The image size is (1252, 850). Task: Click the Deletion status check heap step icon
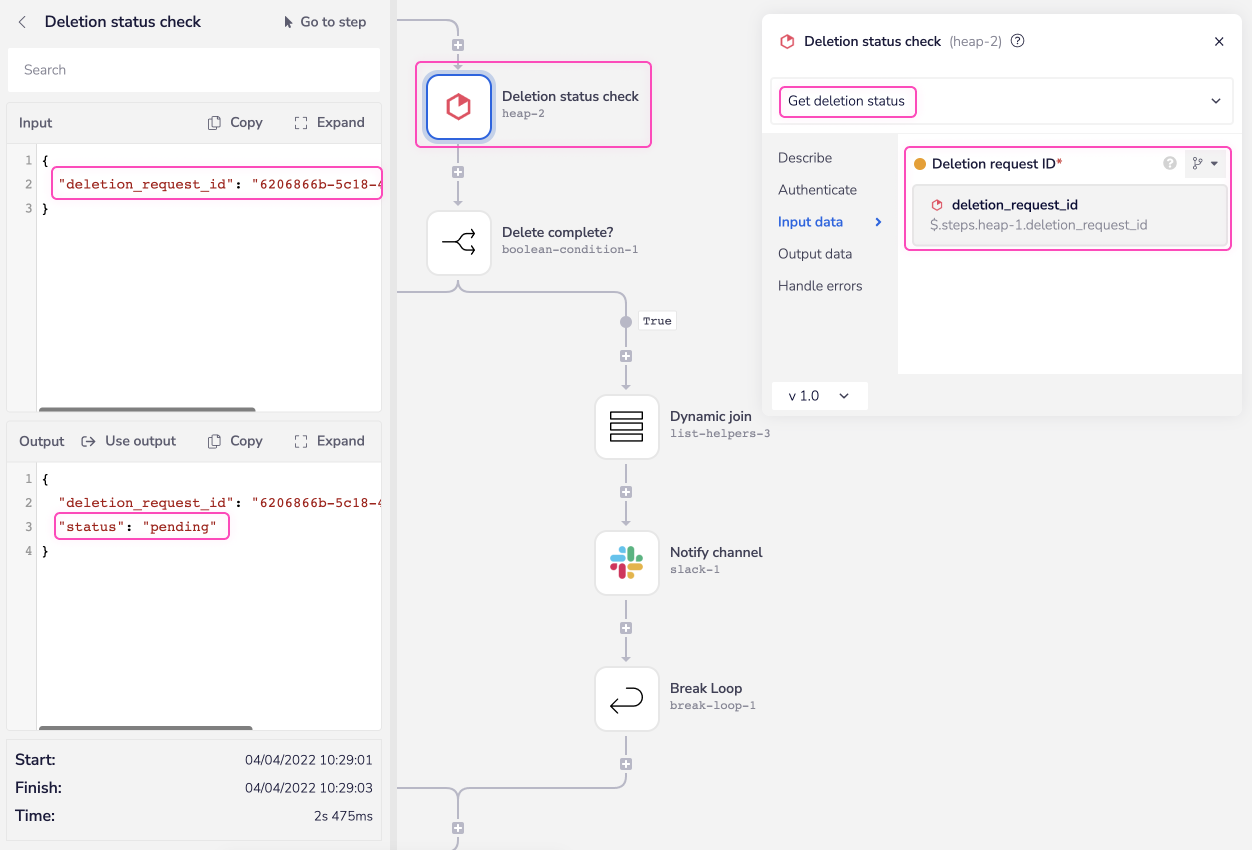459,106
